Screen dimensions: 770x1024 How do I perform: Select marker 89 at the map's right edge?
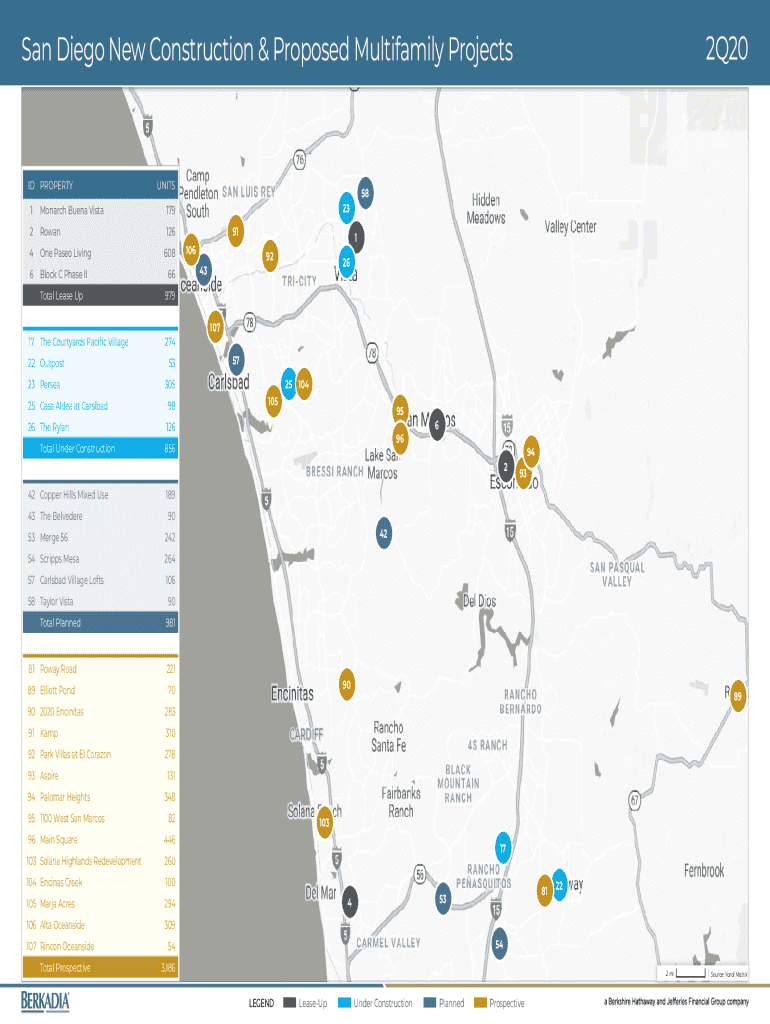pos(737,696)
